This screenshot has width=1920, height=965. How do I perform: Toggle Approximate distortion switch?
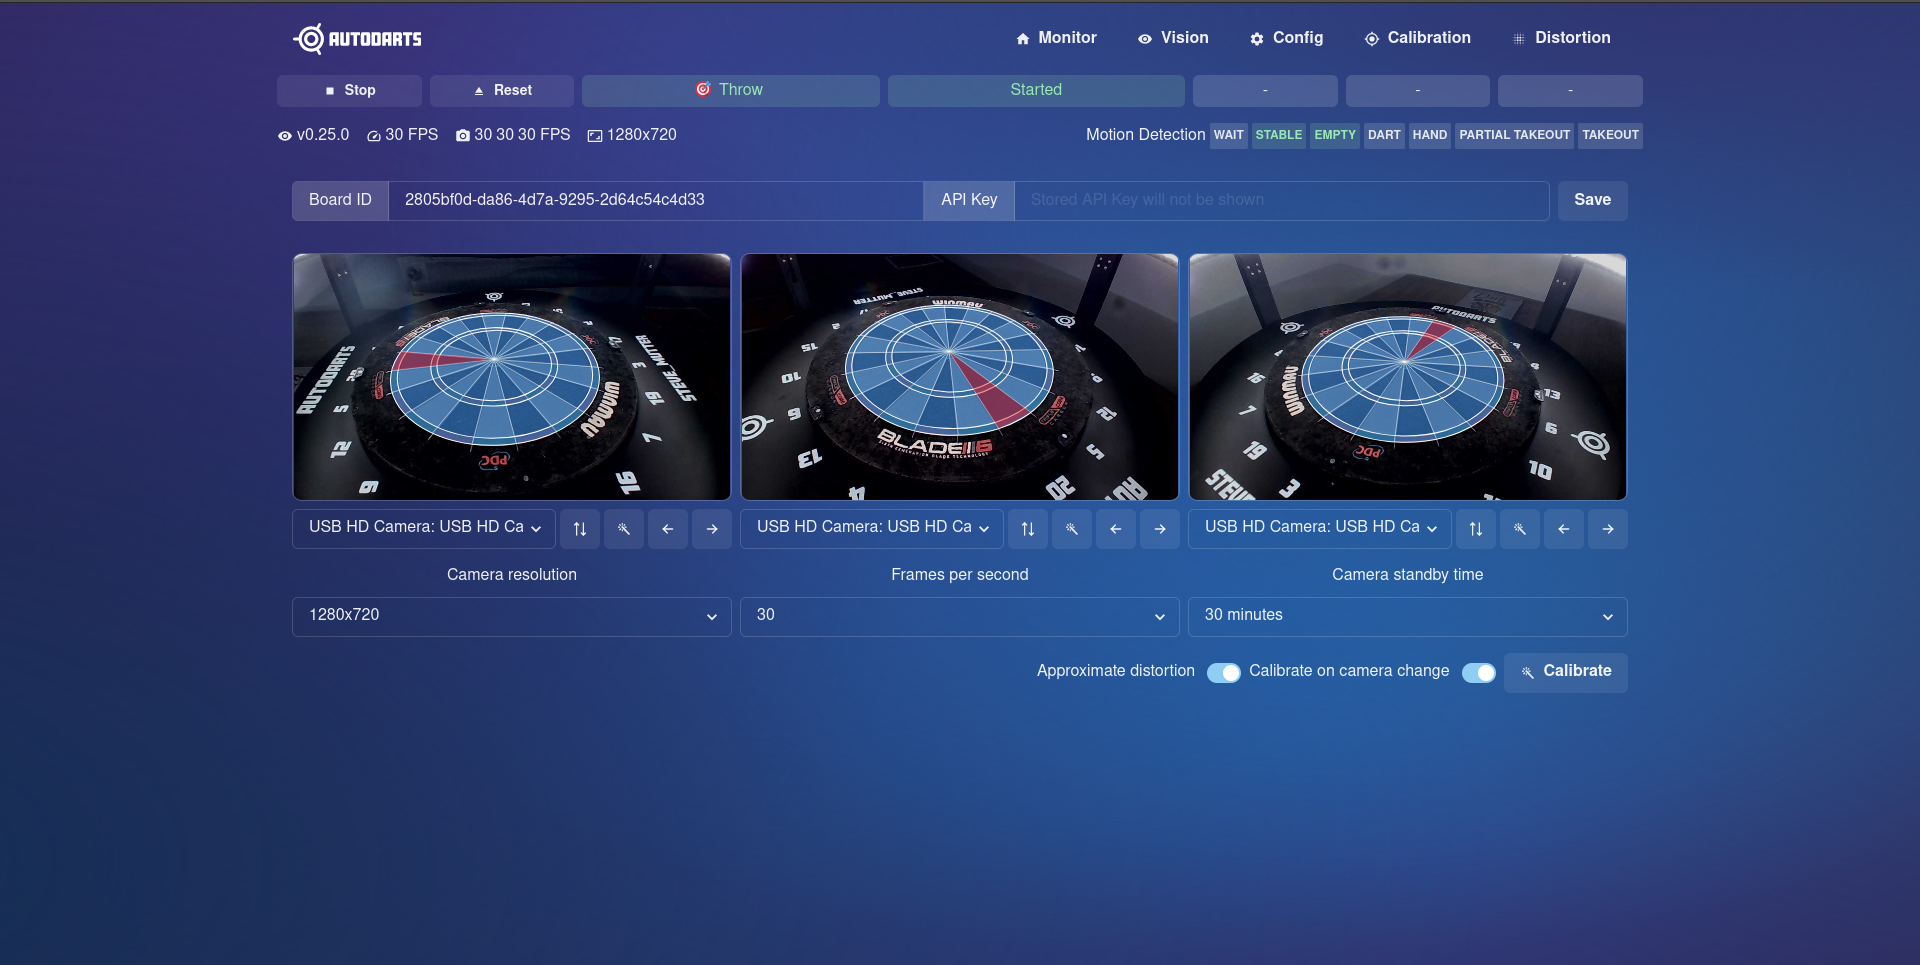click(x=1223, y=673)
